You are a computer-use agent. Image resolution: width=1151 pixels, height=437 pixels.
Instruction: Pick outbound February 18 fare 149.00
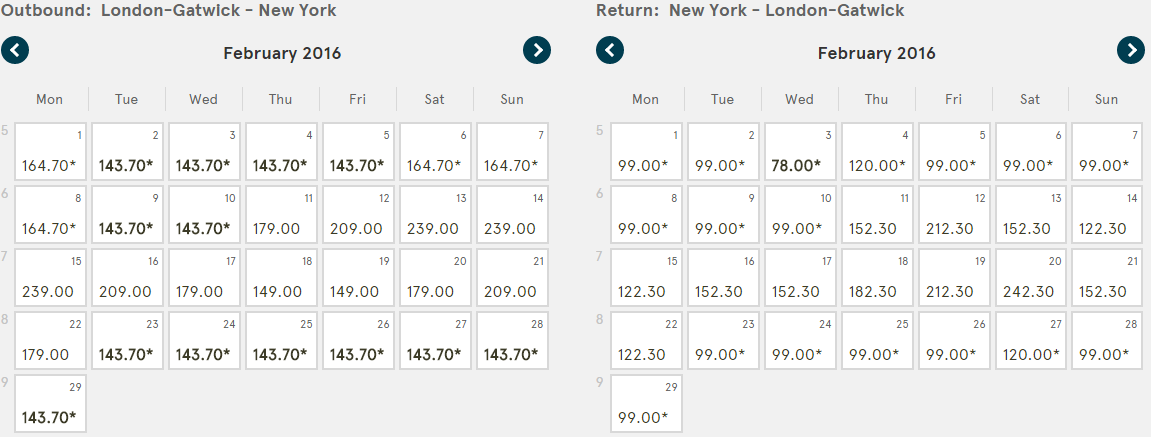coord(282,278)
